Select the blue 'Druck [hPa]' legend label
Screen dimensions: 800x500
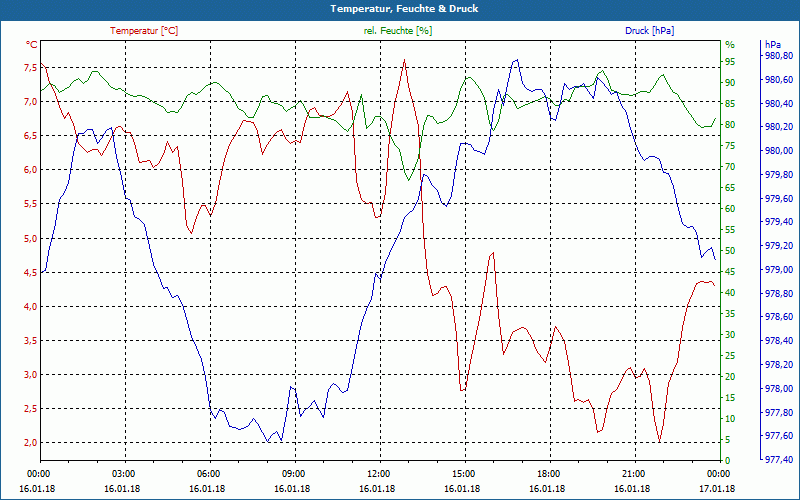pyautogui.click(x=649, y=31)
